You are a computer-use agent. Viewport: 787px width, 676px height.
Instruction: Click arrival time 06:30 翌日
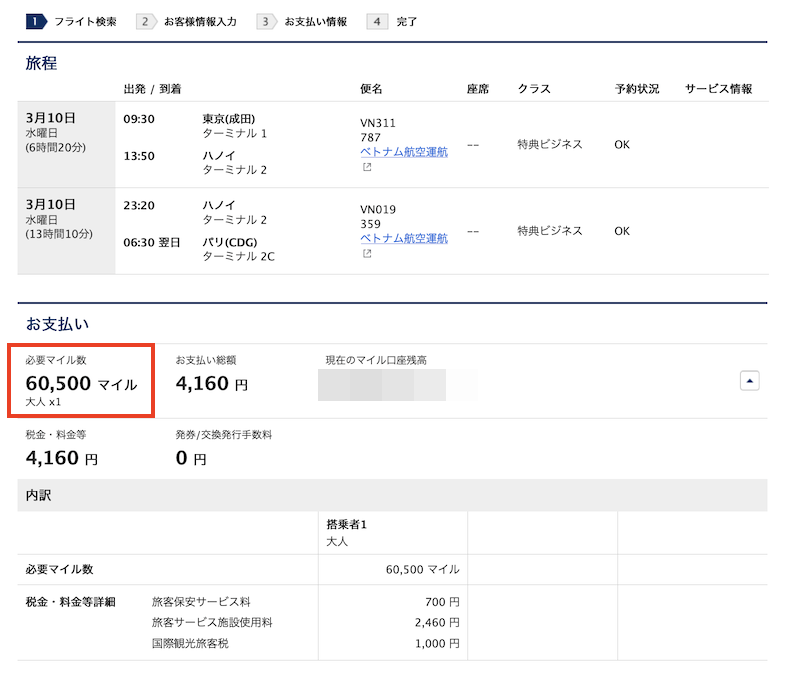pos(152,242)
